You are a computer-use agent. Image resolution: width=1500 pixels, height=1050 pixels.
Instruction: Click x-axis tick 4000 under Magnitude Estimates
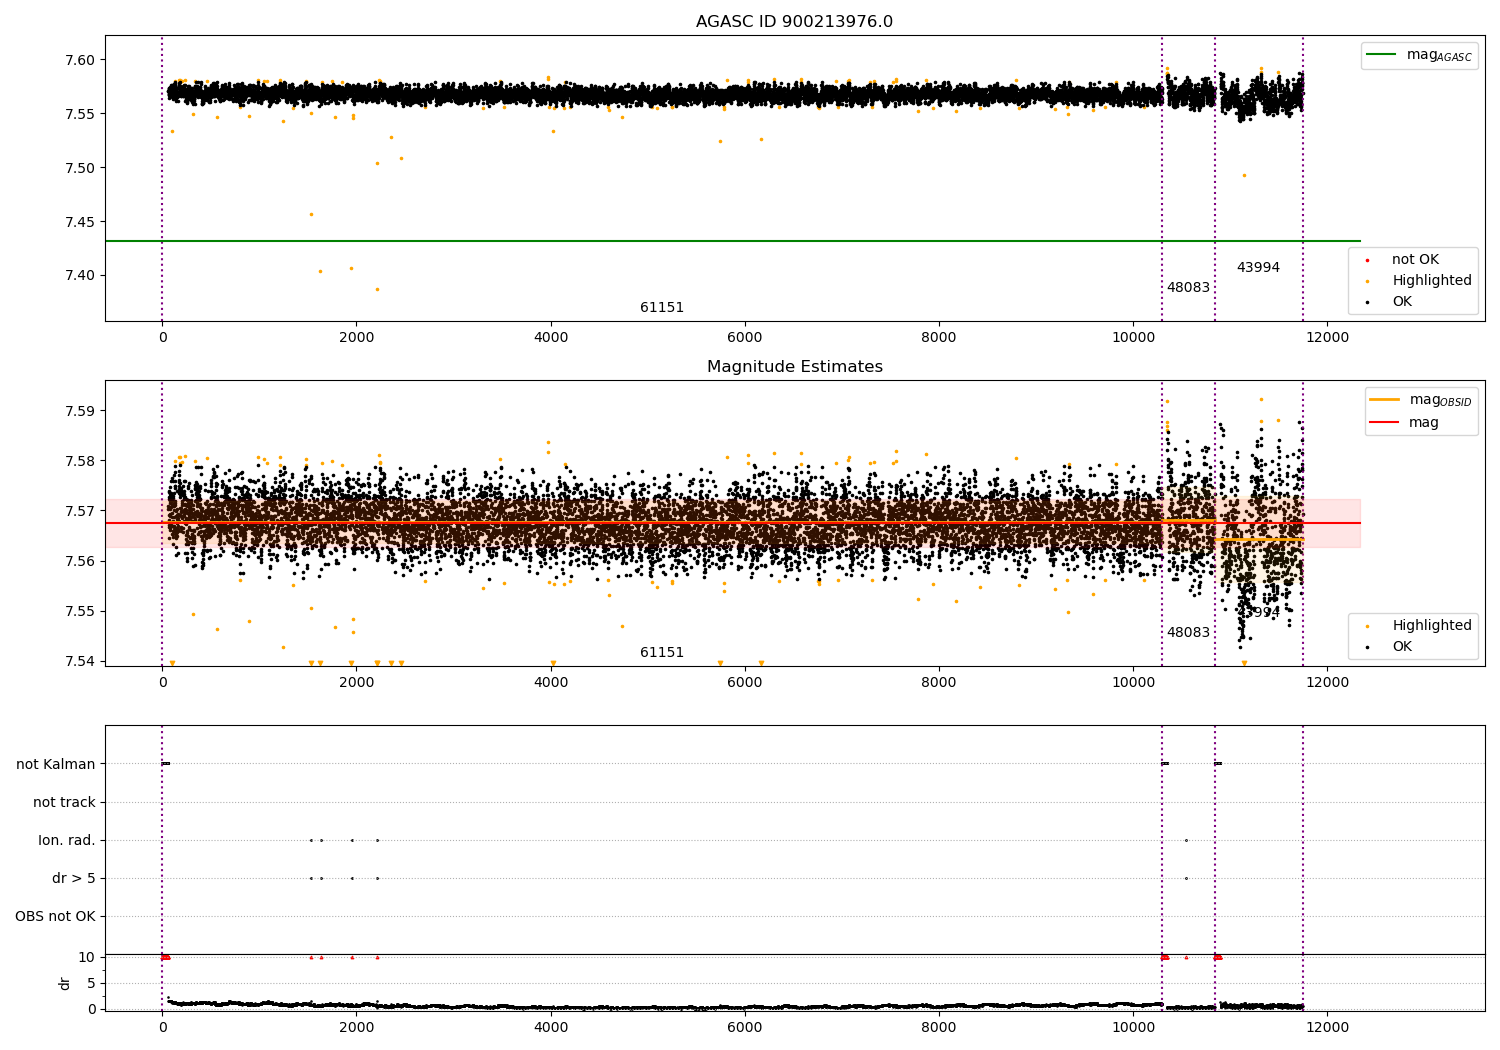pyautogui.click(x=551, y=683)
